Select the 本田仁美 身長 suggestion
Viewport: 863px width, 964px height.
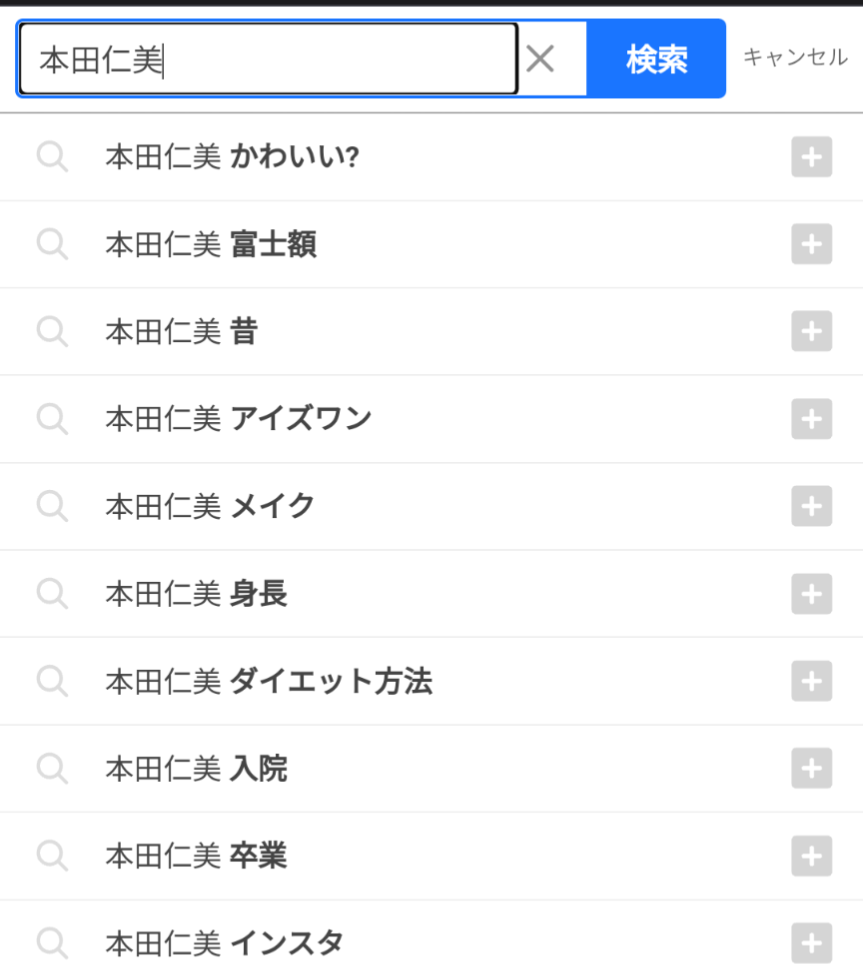pyautogui.click(x=196, y=594)
